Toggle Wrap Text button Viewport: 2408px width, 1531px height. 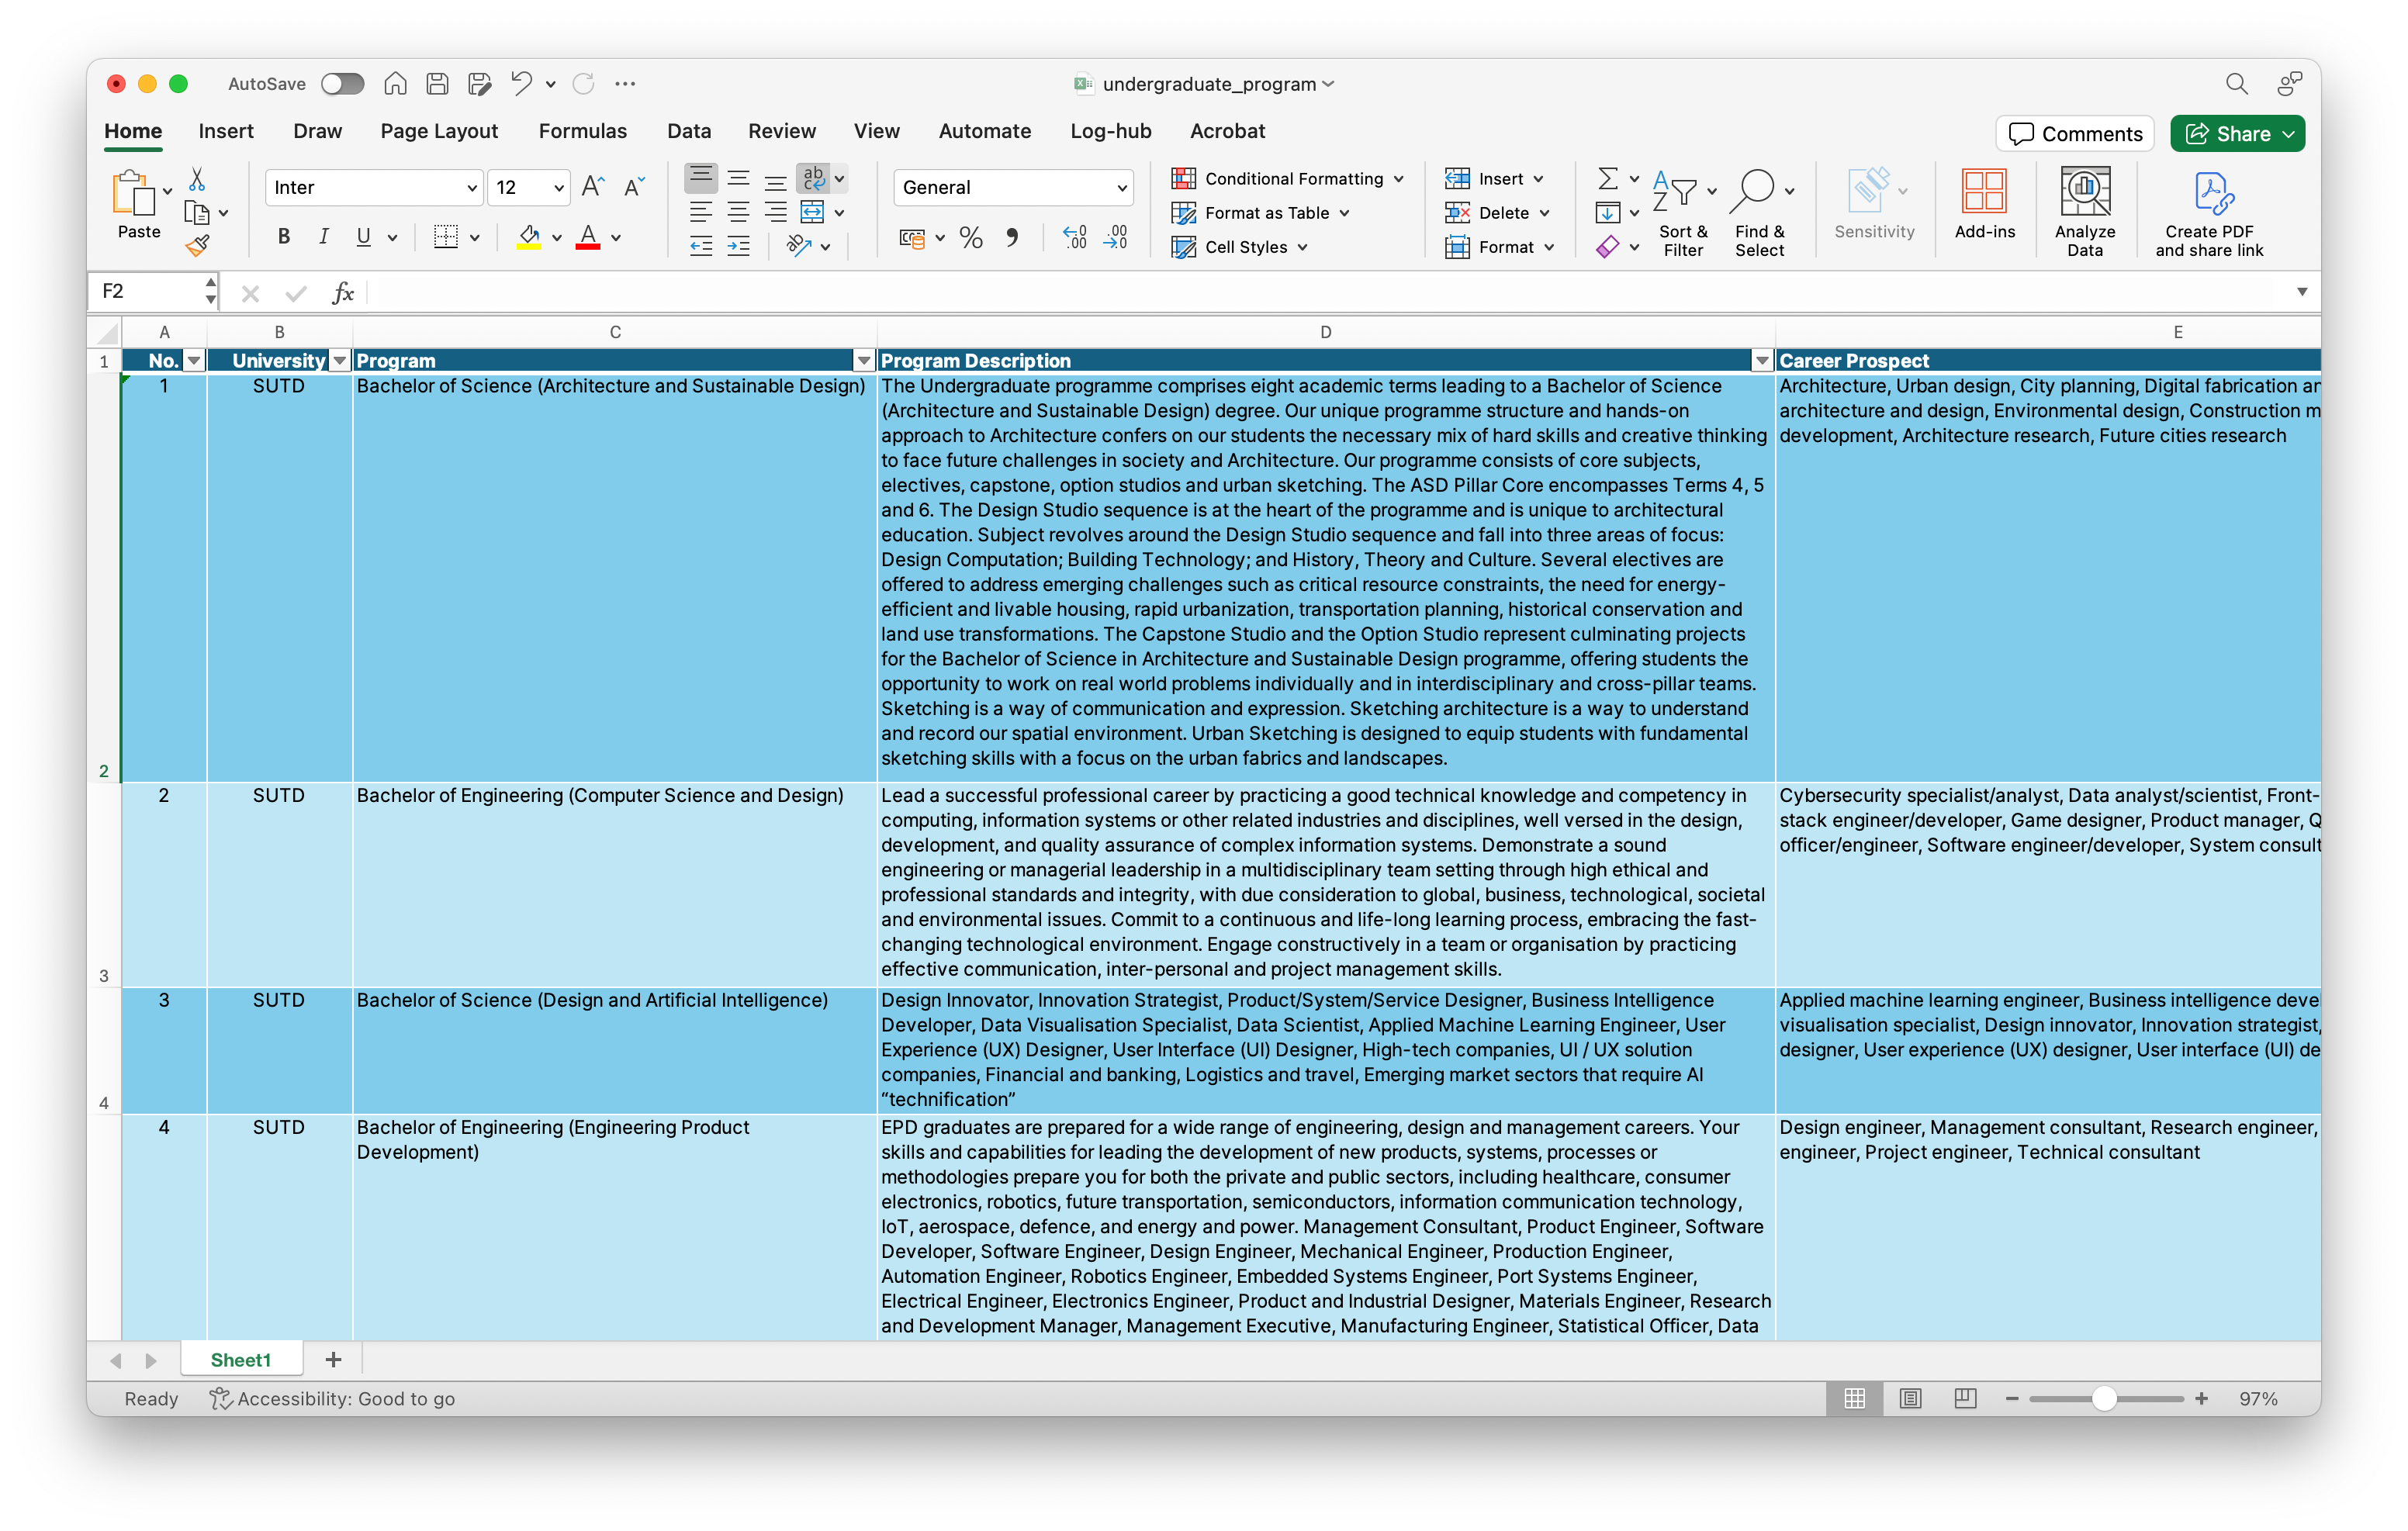[813, 178]
